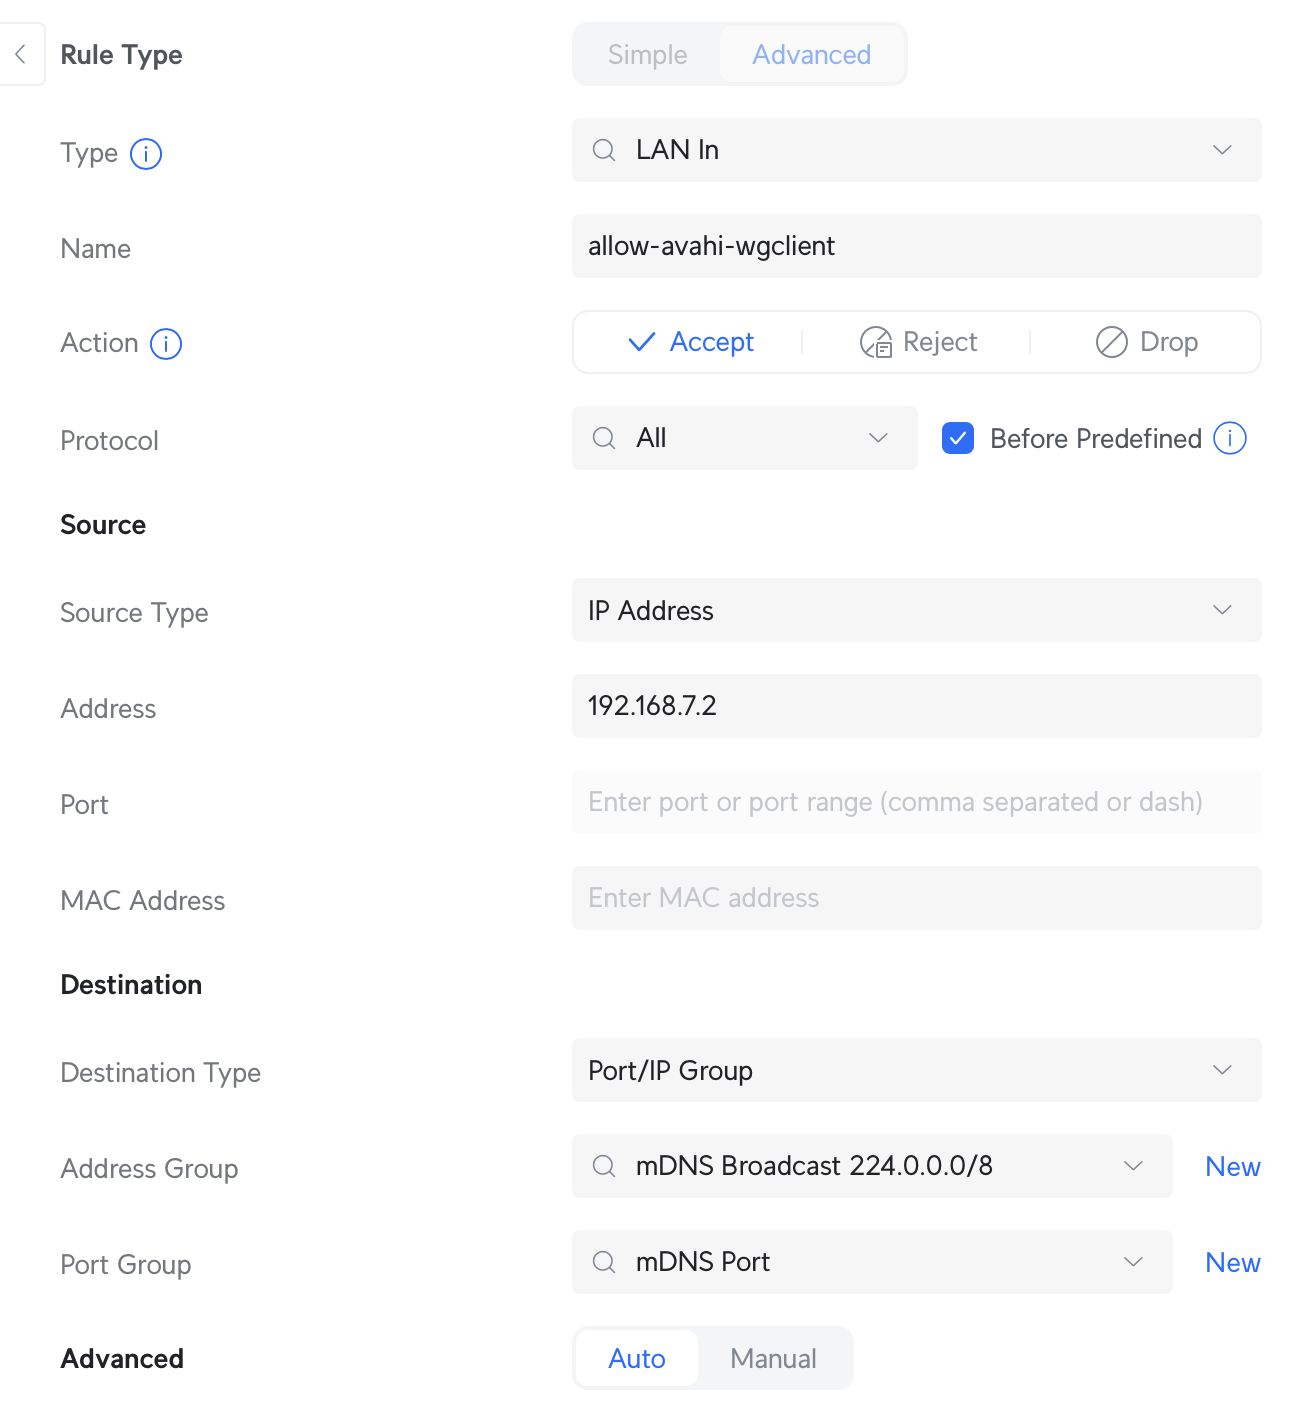Click New next to Port Group

[1232, 1262]
